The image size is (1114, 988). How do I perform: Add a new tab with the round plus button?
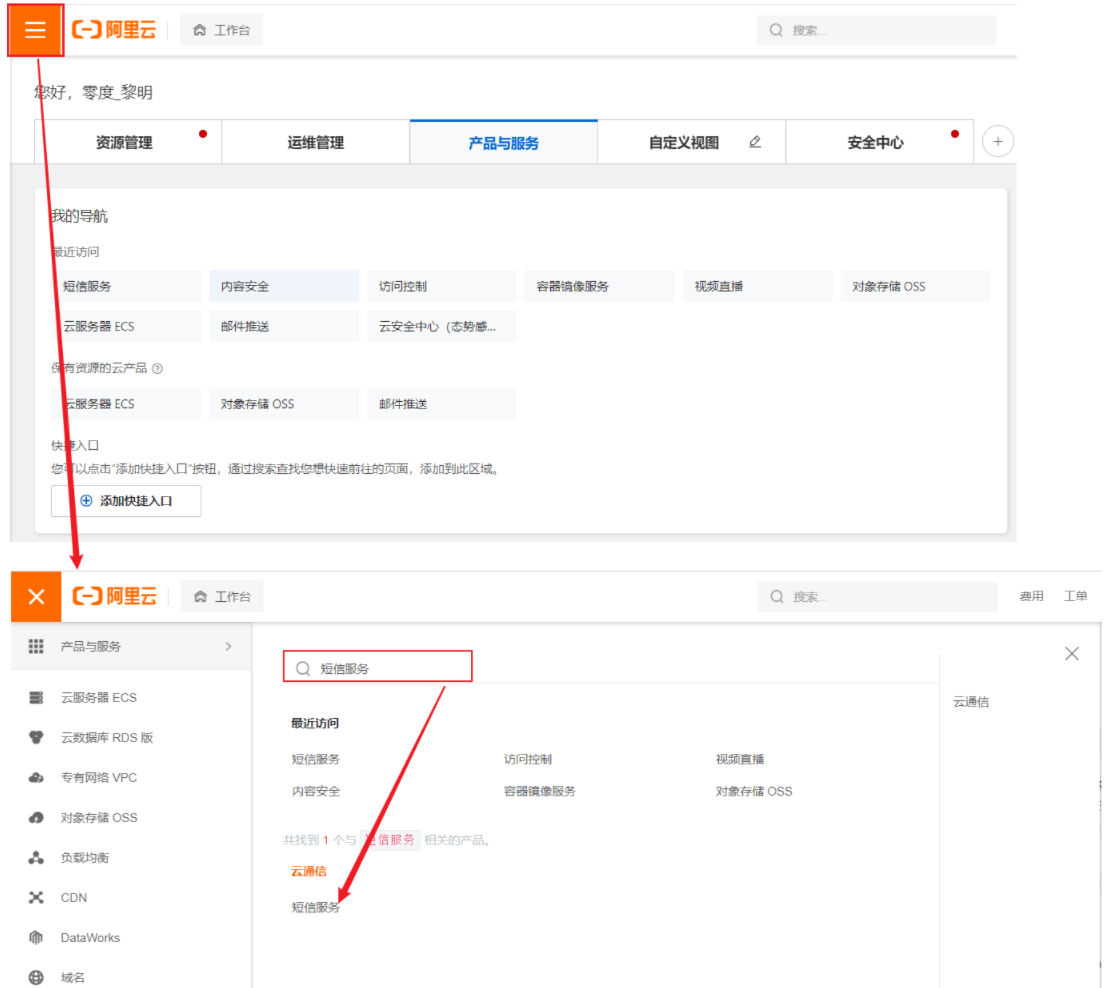(997, 141)
